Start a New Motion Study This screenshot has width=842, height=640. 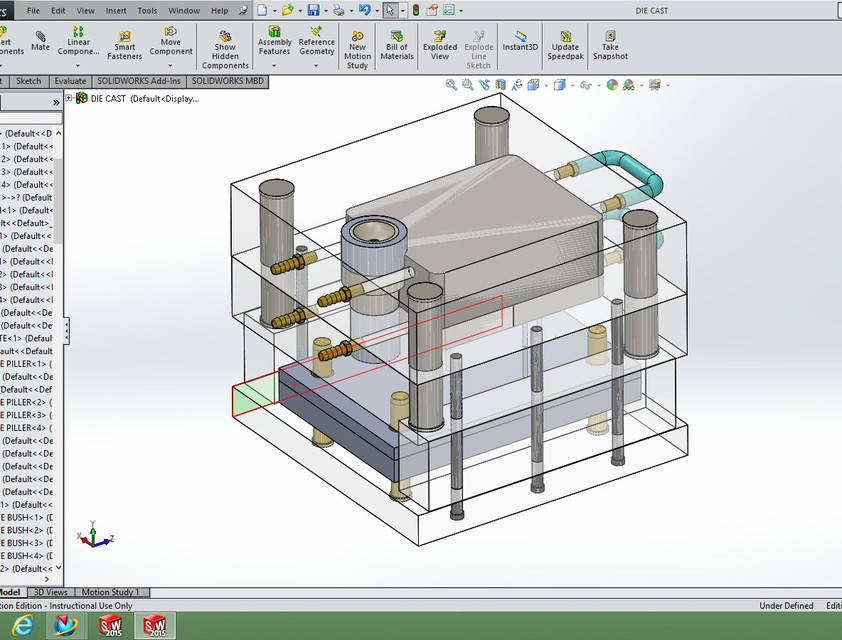[357, 47]
